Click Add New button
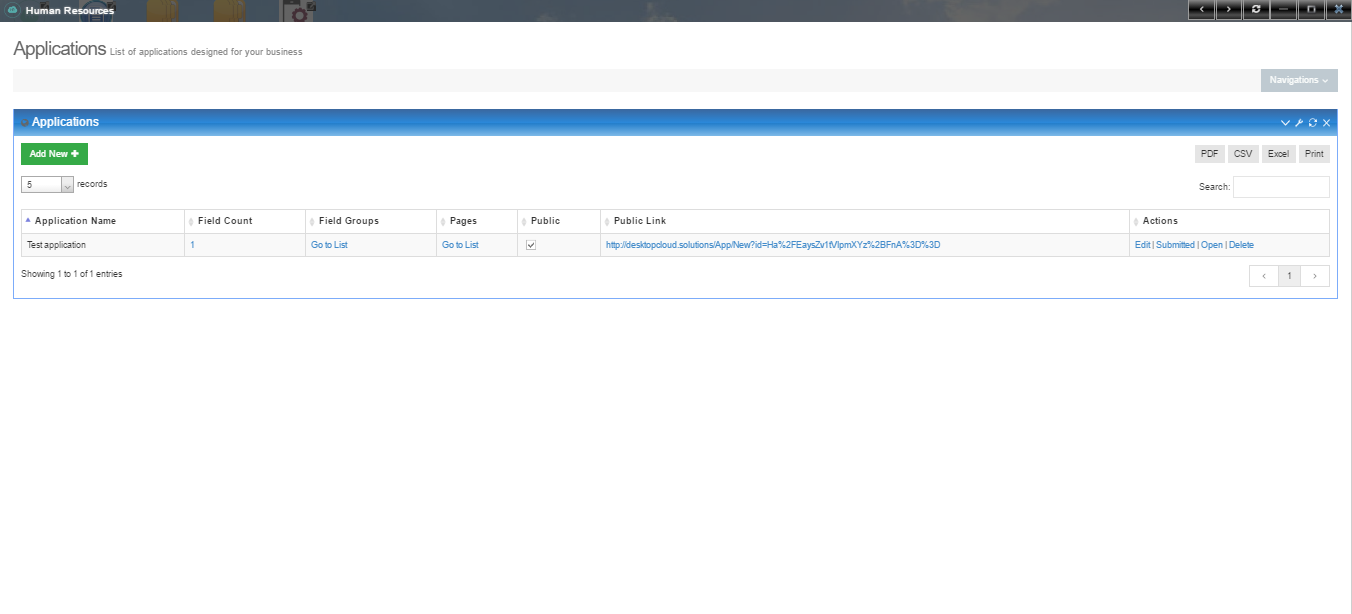Image resolution: width=1352 pixels, height=614 pixels. (54, 154)
